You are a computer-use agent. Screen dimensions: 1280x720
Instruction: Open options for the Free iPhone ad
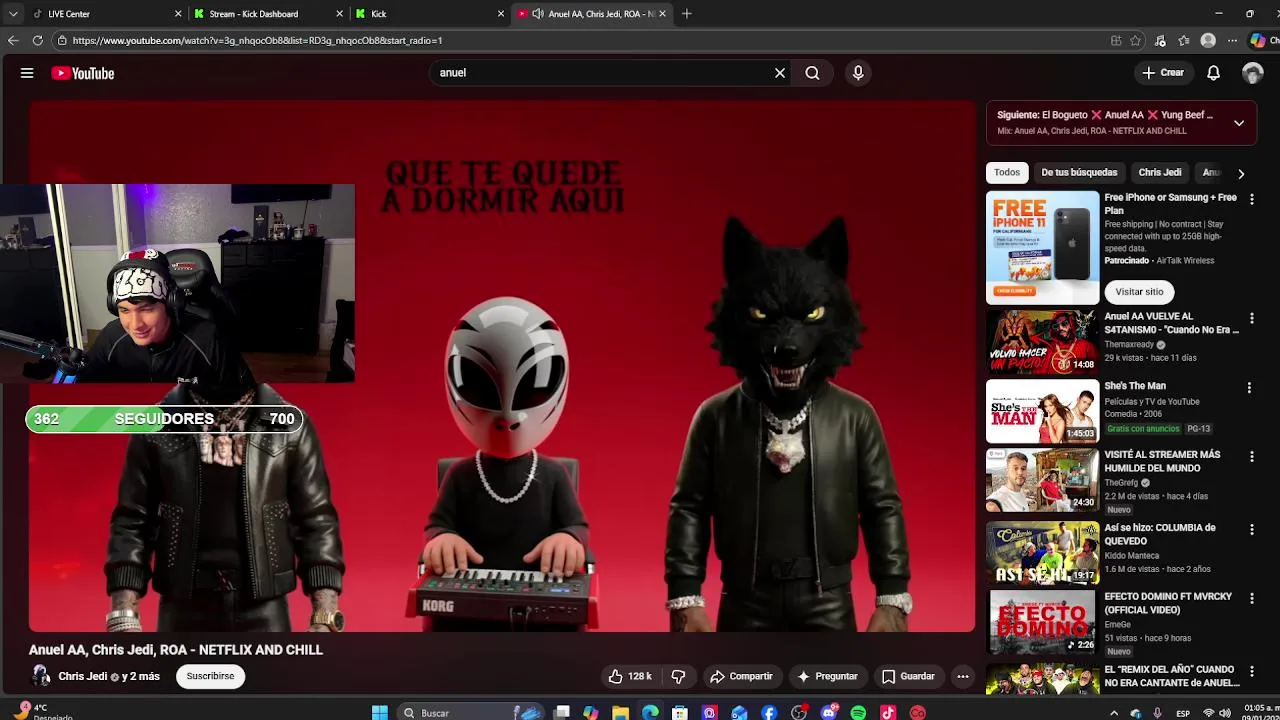coord(1251,200)
